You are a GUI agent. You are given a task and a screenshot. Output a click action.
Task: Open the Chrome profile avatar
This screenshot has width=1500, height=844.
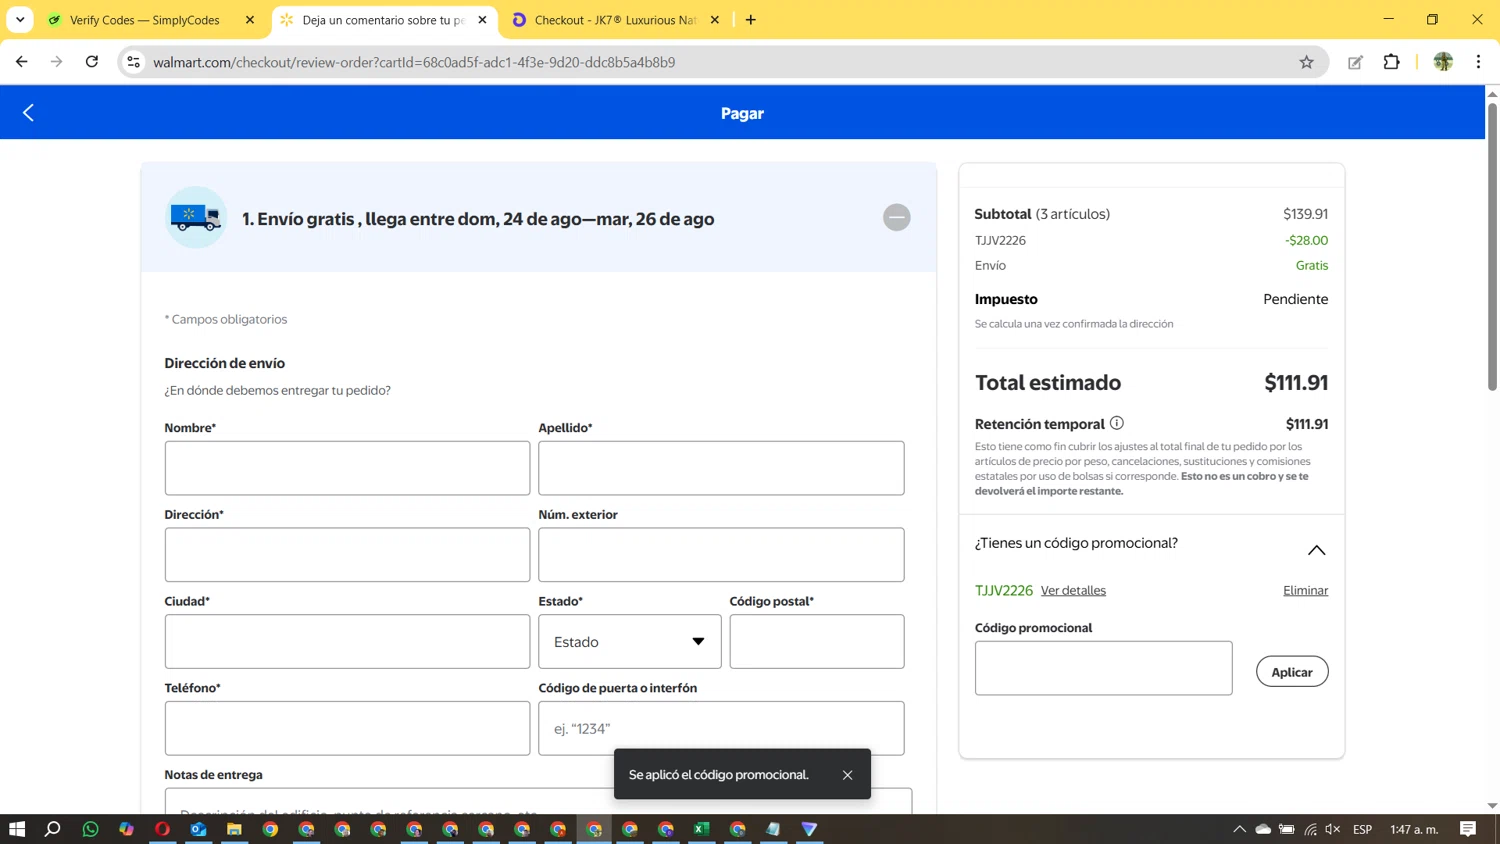click(x=1443, y=62)
